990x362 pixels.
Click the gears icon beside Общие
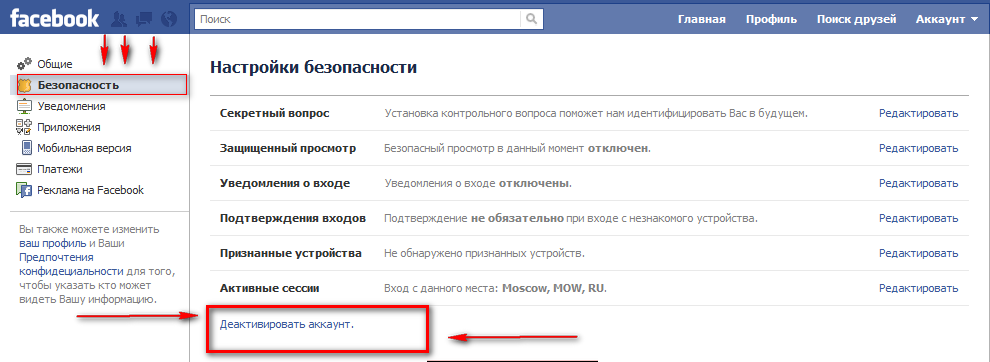point(24,64)
